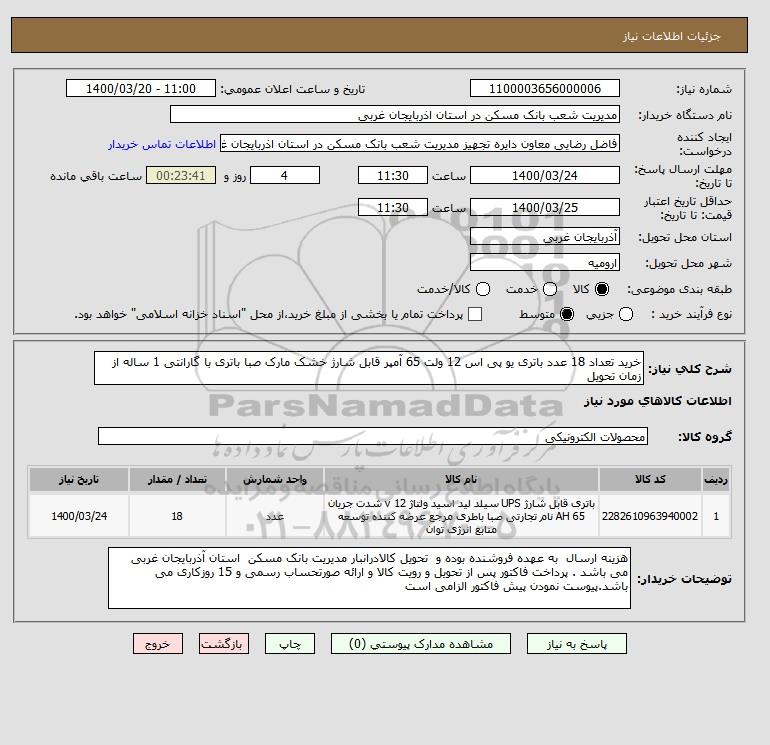
Task: Click the remaining days field showing 4
Action: (x=285, y=175)
